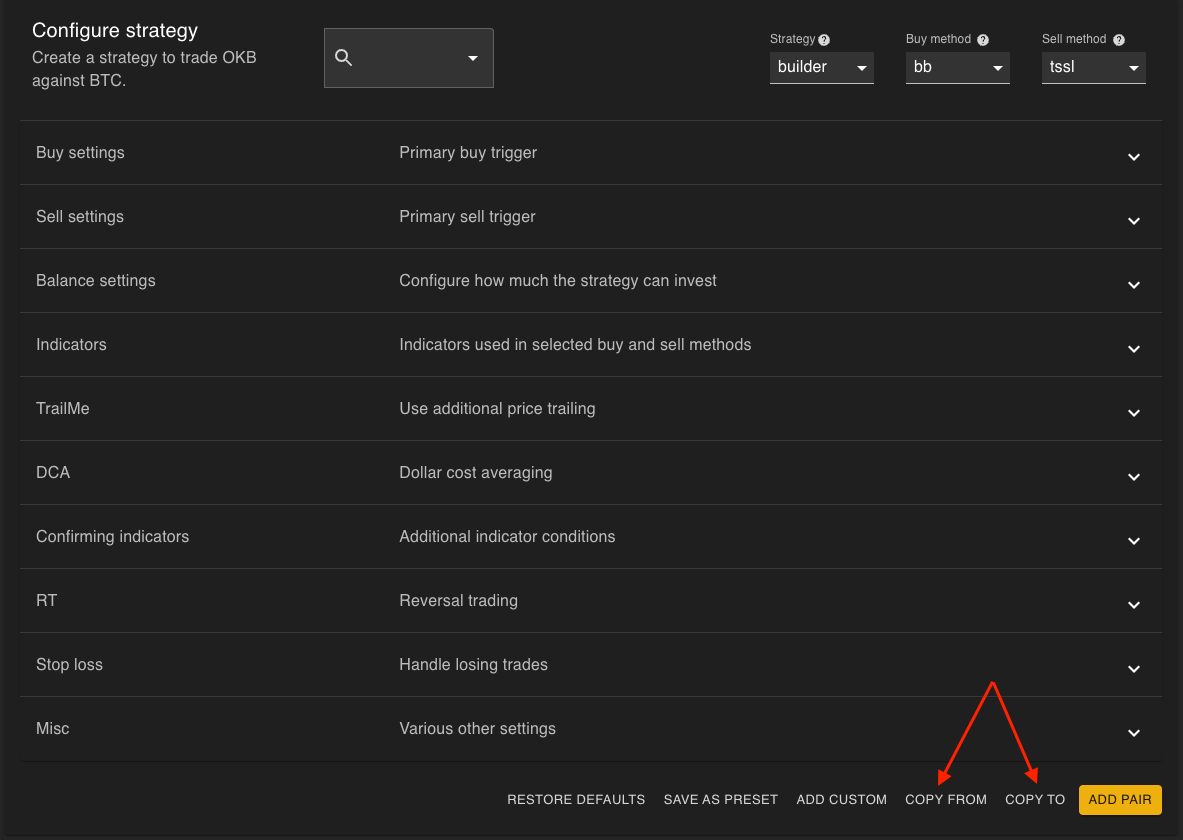Expand the Stop loss section

[x=1133, y=669]
